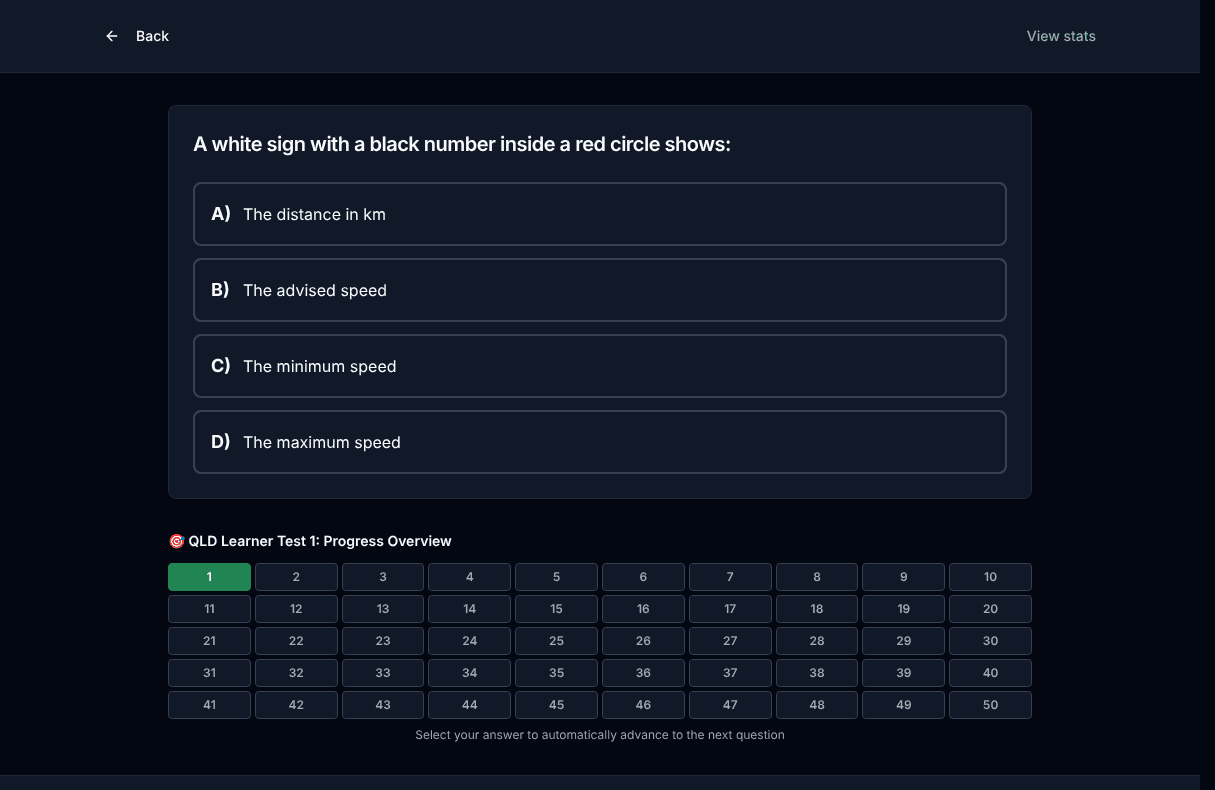Navigate to question 36
The width and height of the screenshot is (1215, 790).
(643, 673)
